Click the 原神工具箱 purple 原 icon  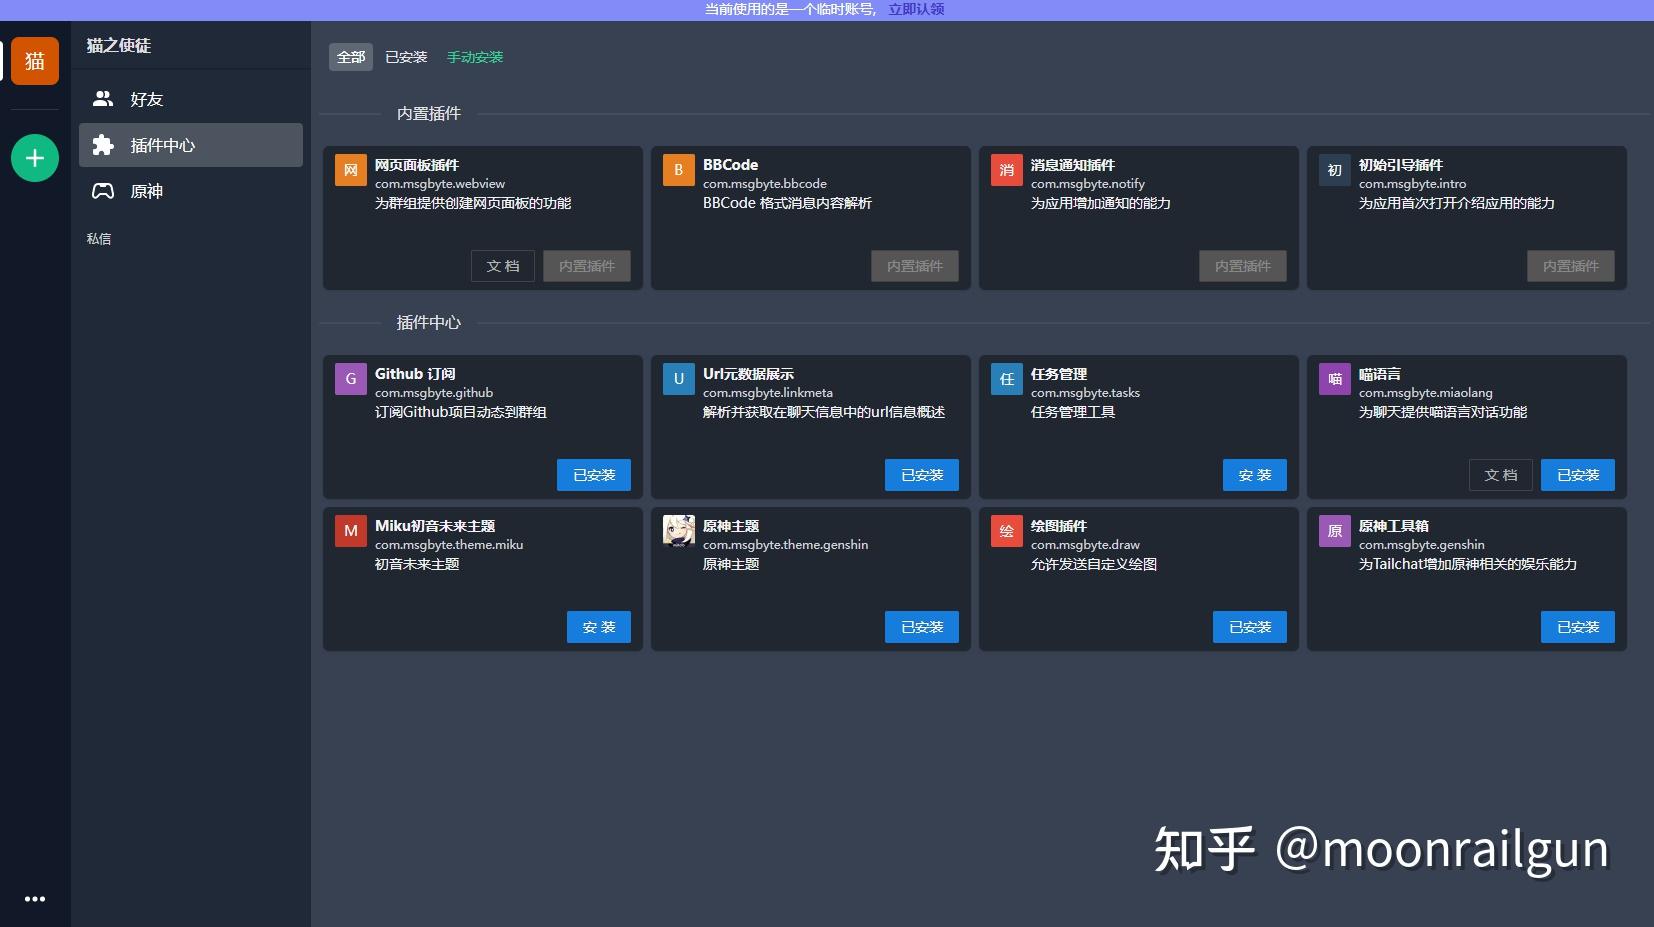tap(1335, 531)
